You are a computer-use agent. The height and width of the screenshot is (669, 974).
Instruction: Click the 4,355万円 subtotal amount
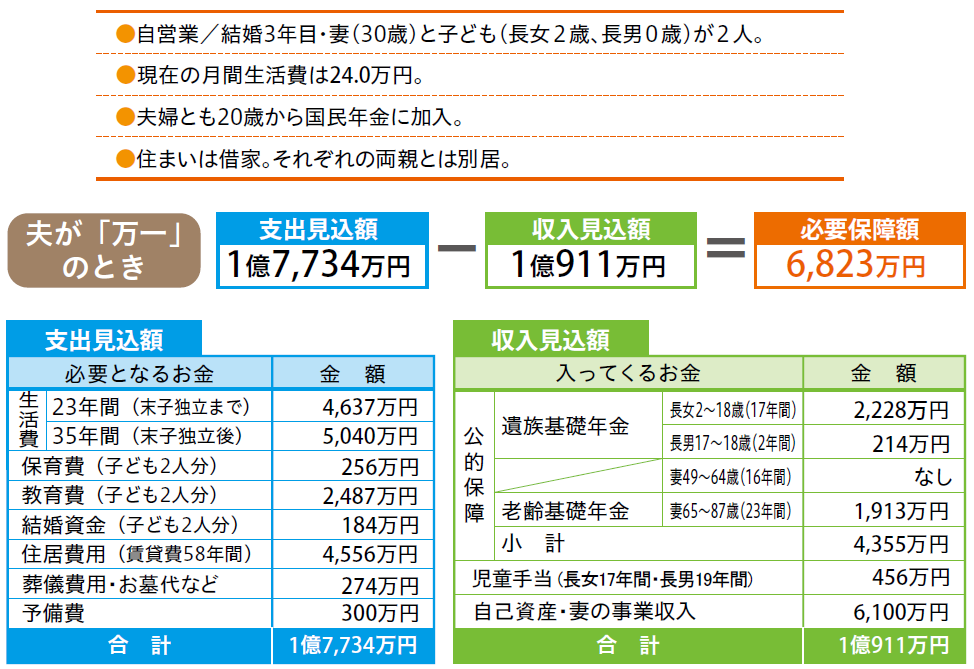[x=884, y=544]
